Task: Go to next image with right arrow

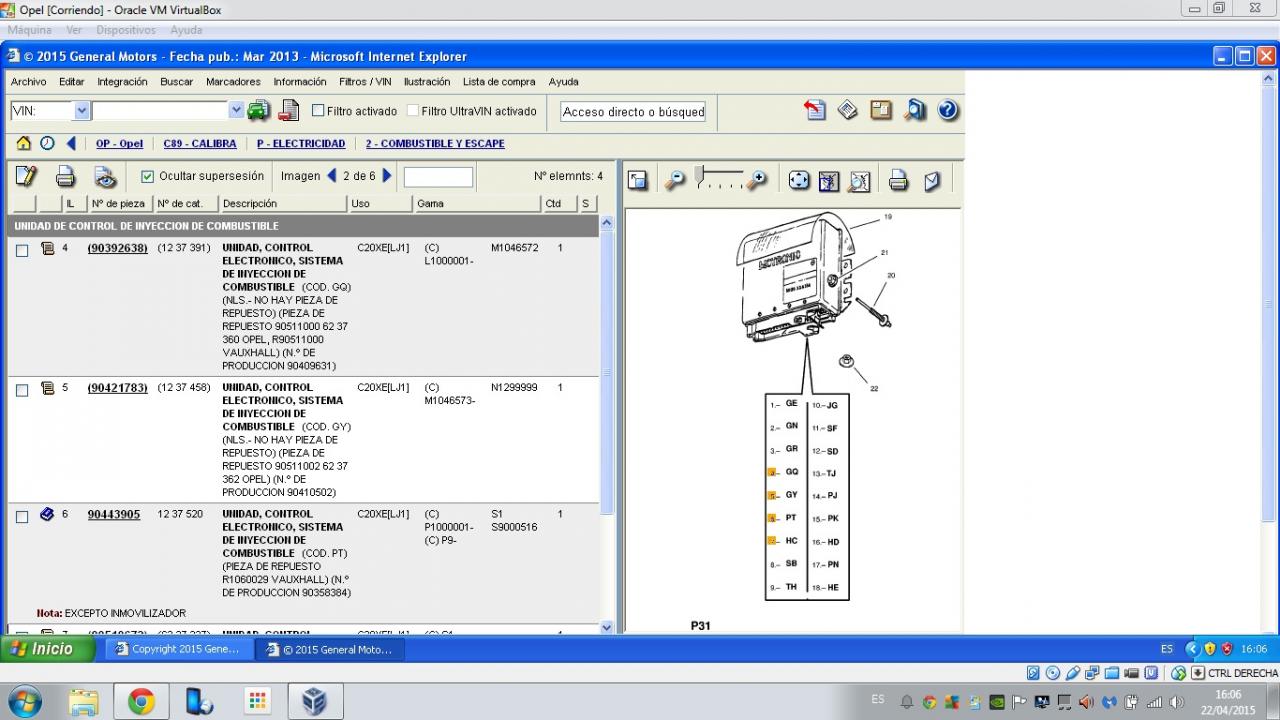Action: (x=387, y=176)
